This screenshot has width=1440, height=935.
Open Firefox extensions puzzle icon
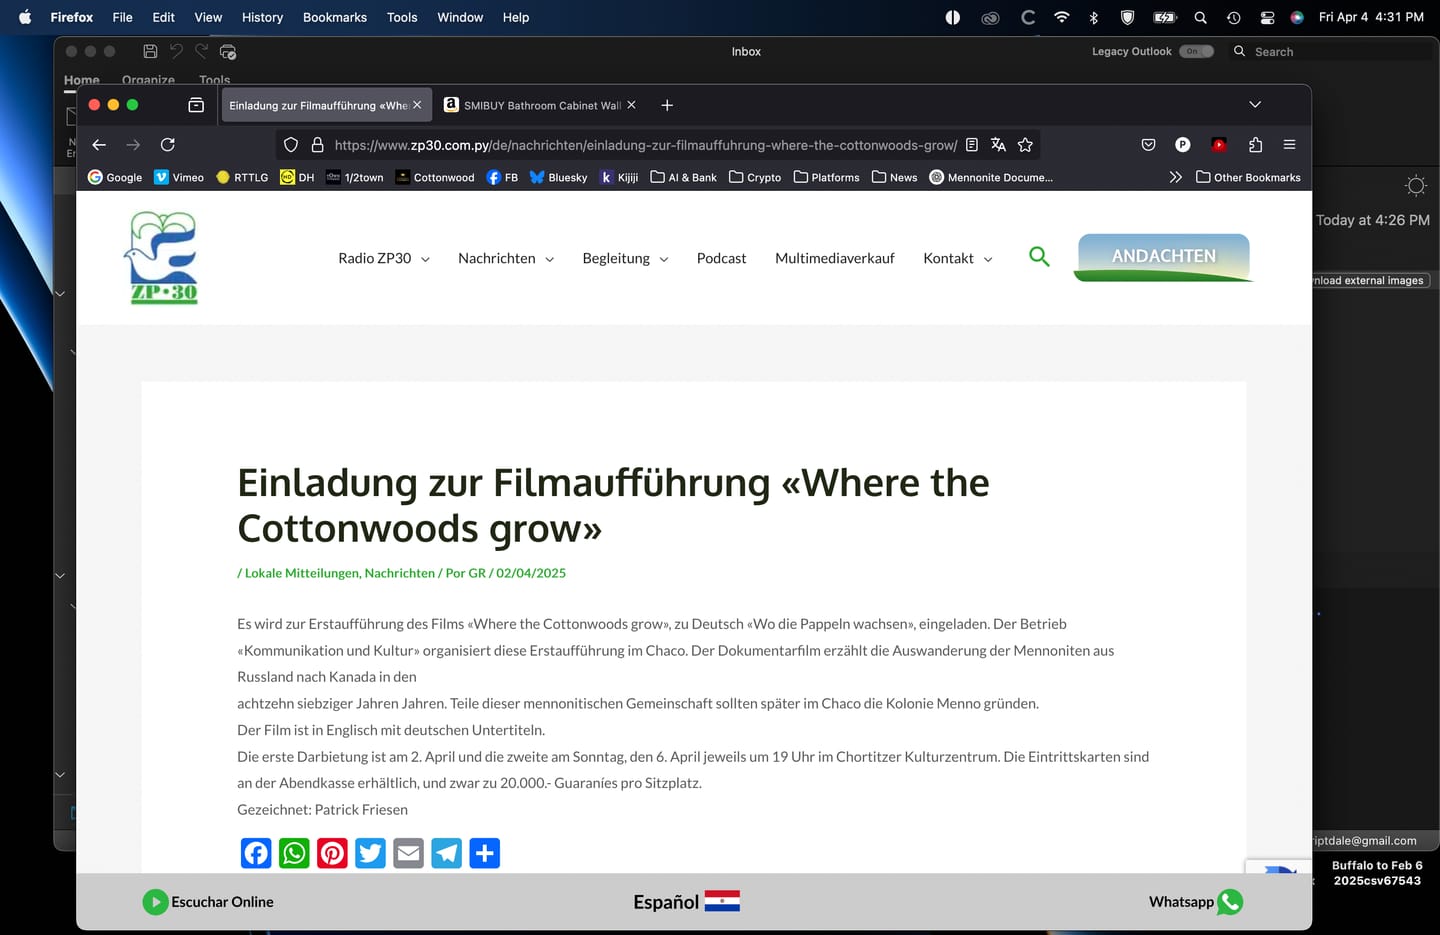pos(1255,145)
